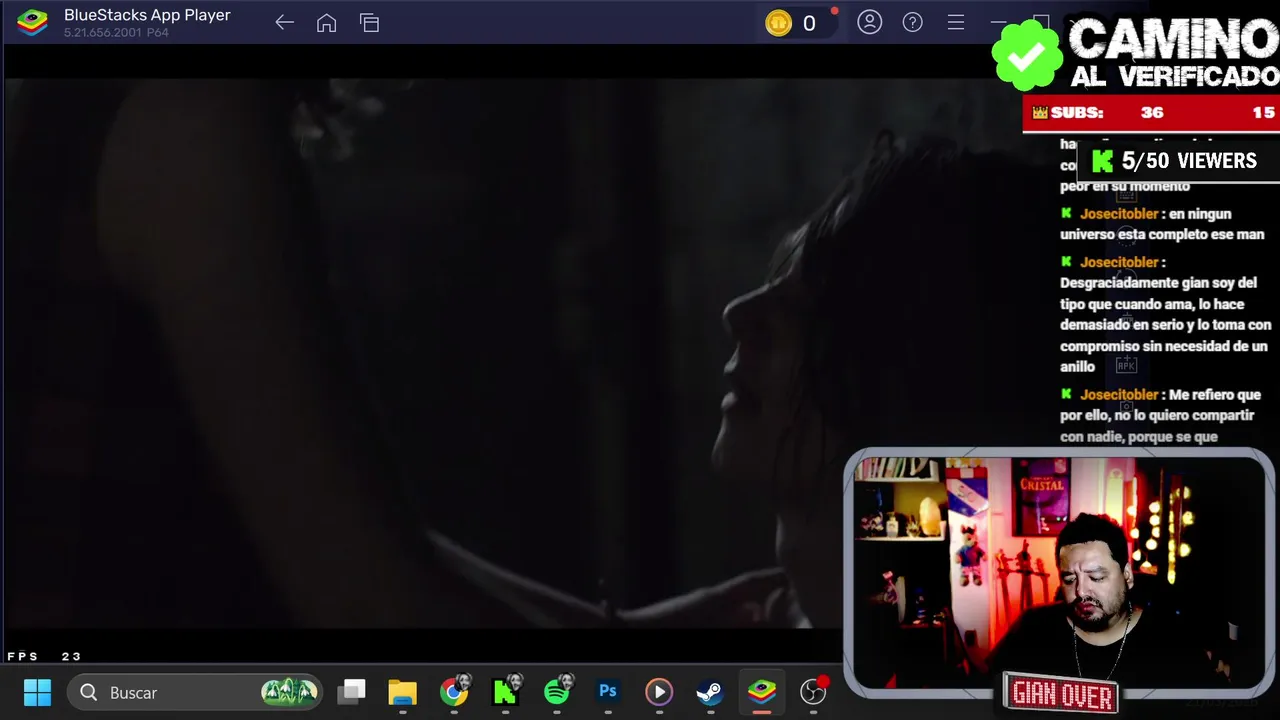Click the gold coin icon in BlueStacks
Image resolution: width=1280 pixels, height=720 pixels.
778,23
